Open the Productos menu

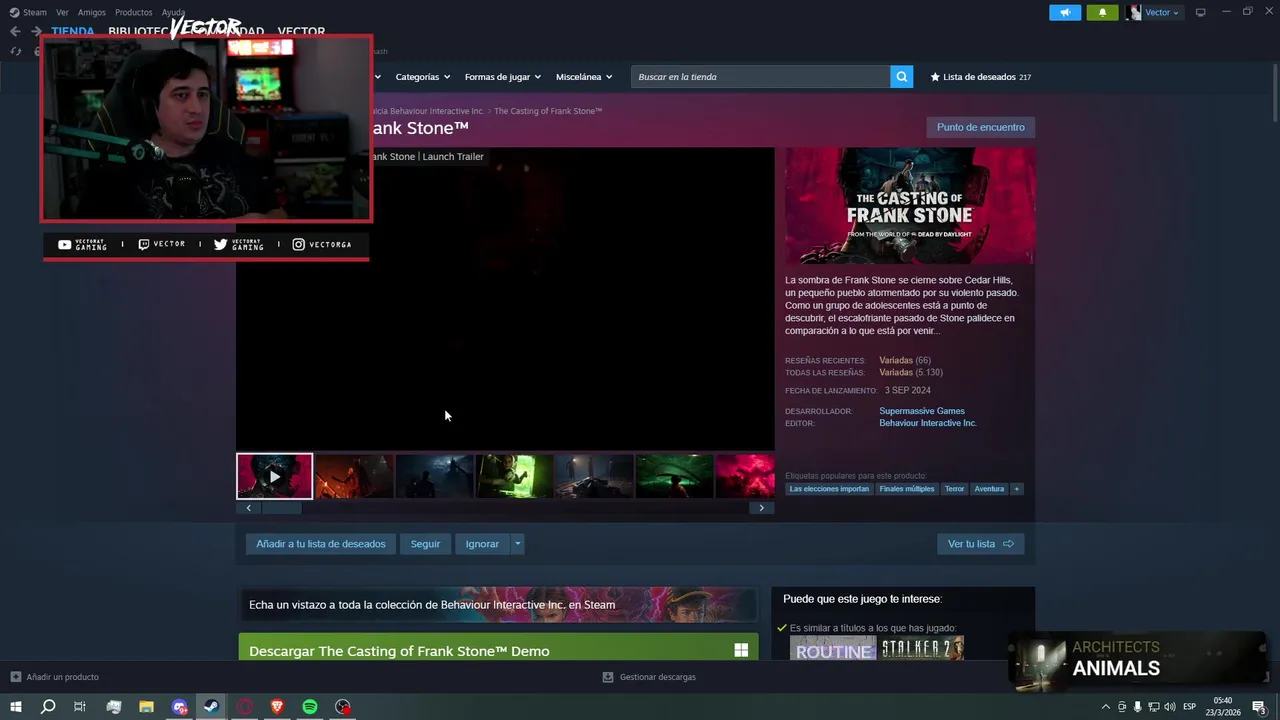tap(134, 12)
